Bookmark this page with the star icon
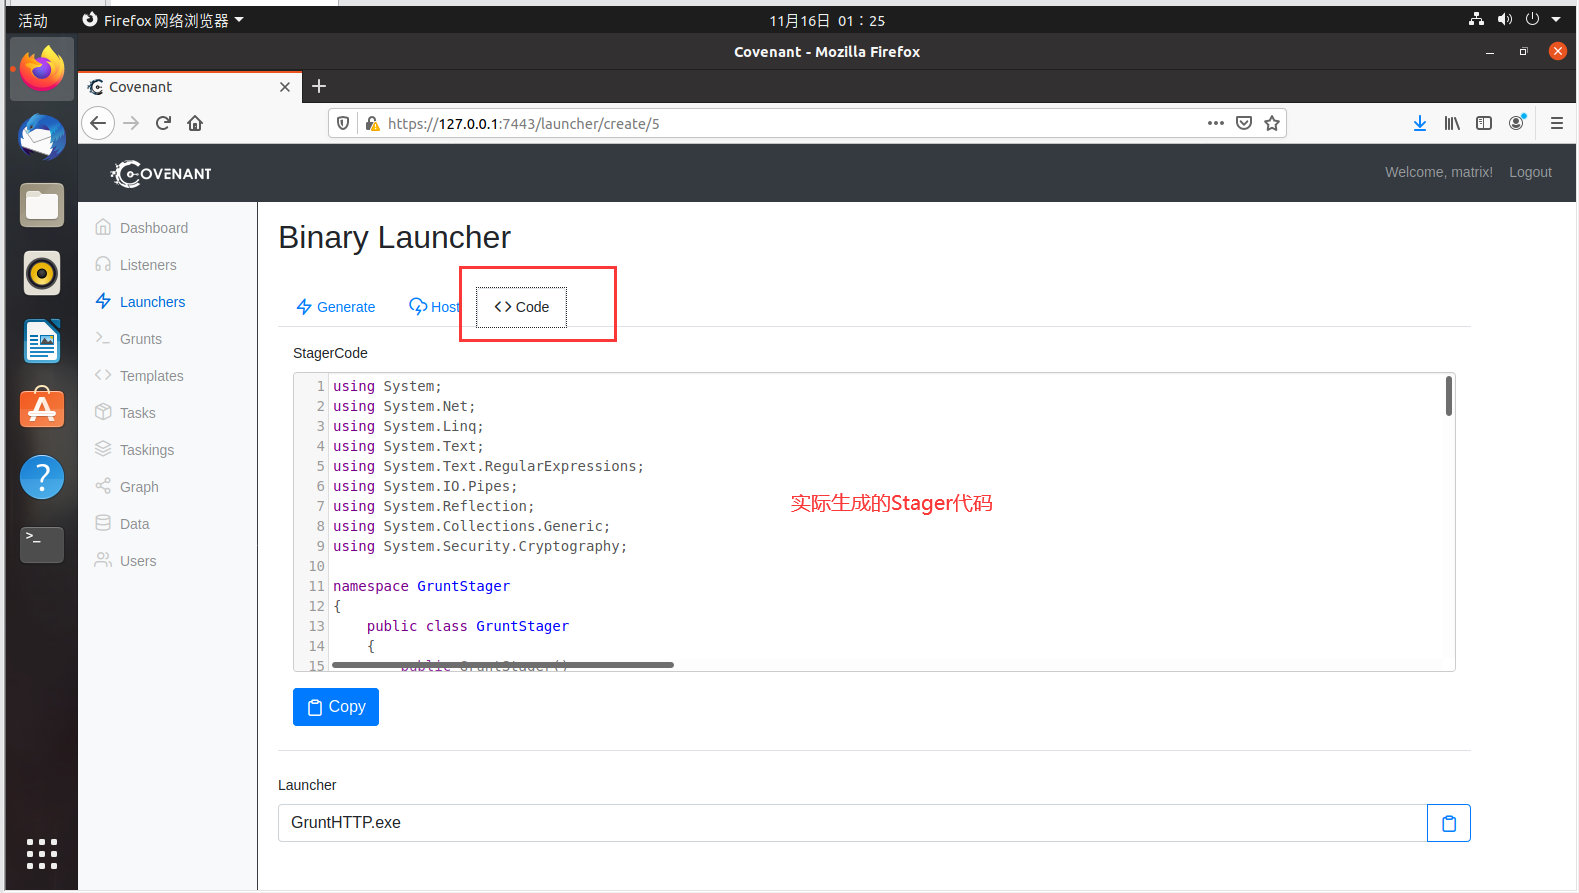 click(1271, 123)
